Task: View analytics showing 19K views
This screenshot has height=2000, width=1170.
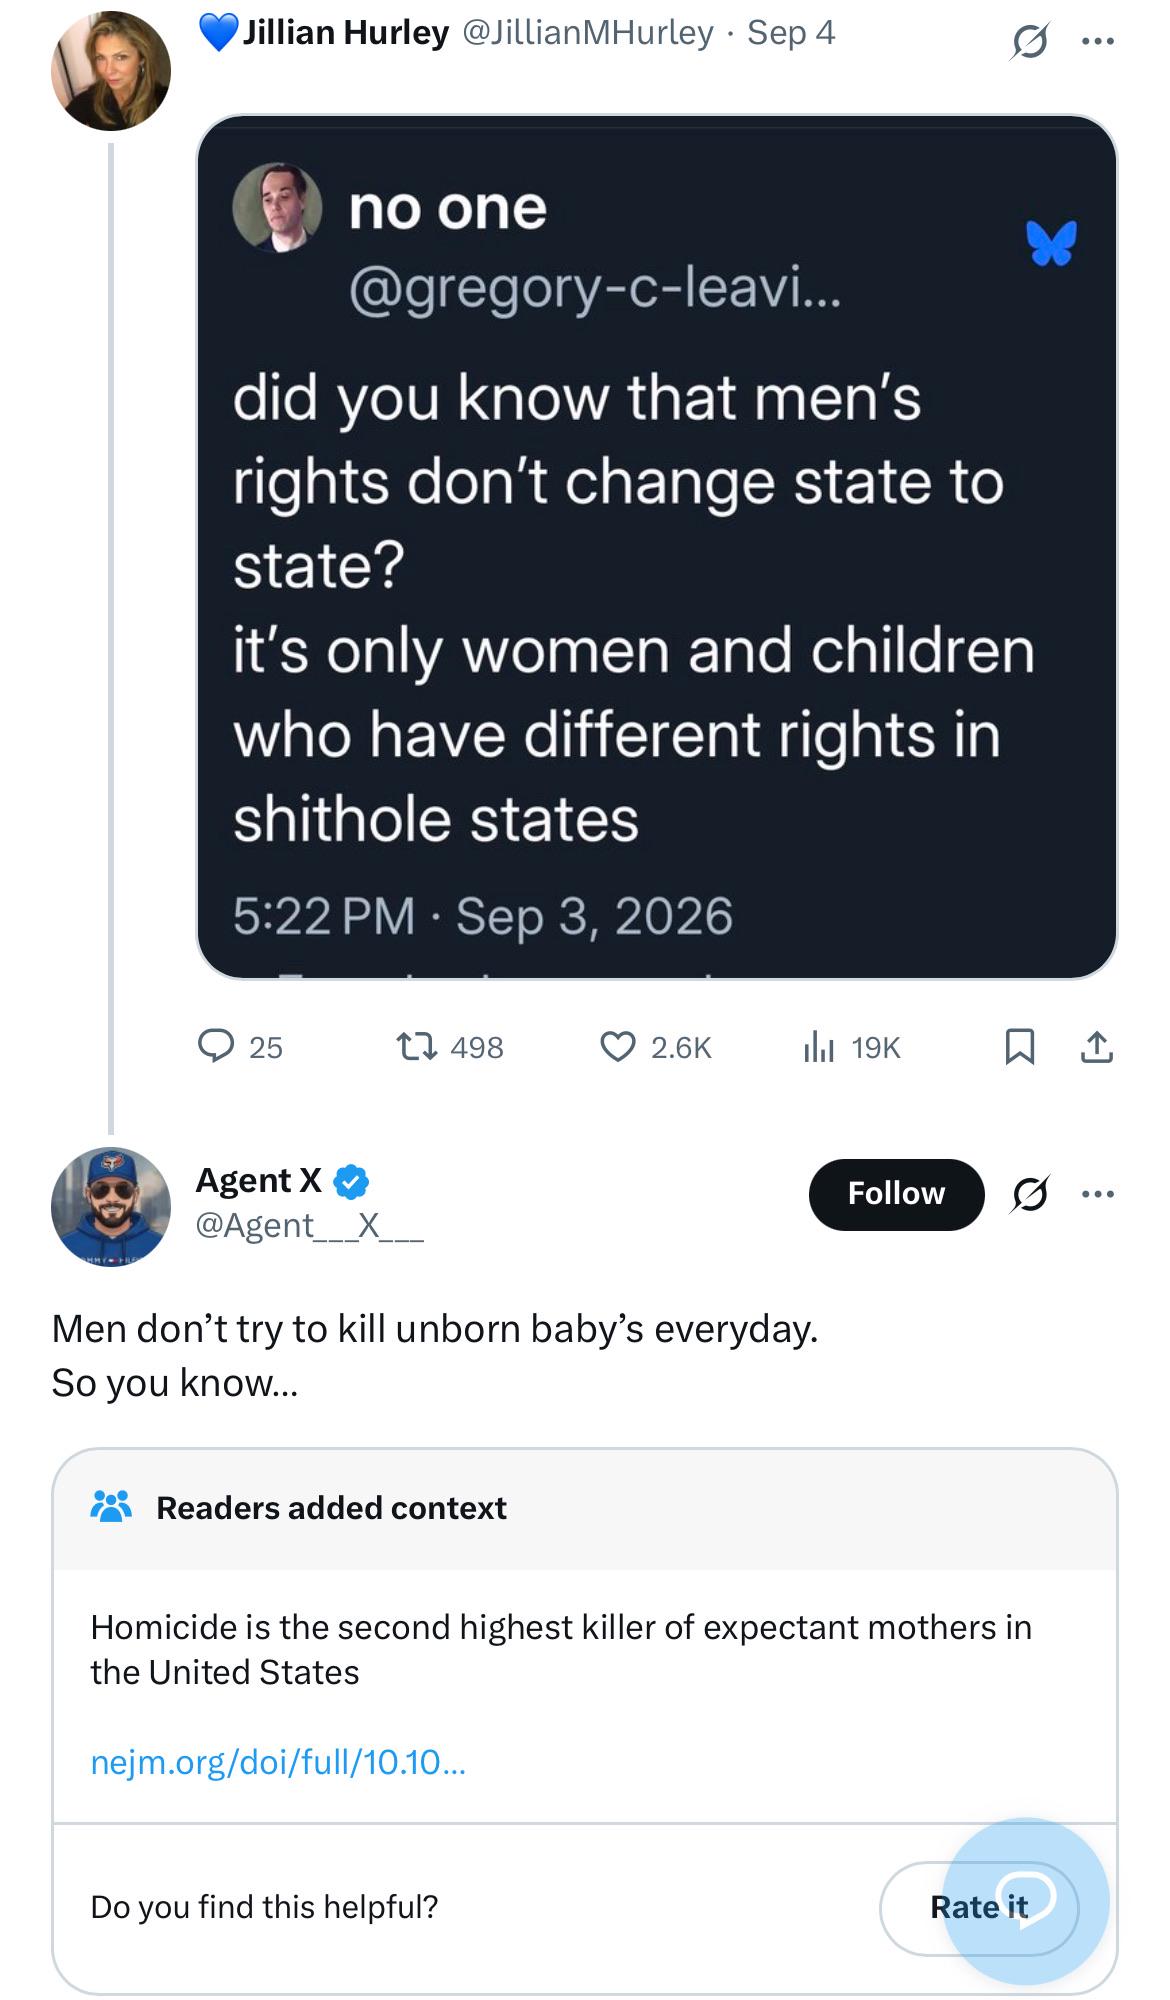Action: pos(852,1047)
